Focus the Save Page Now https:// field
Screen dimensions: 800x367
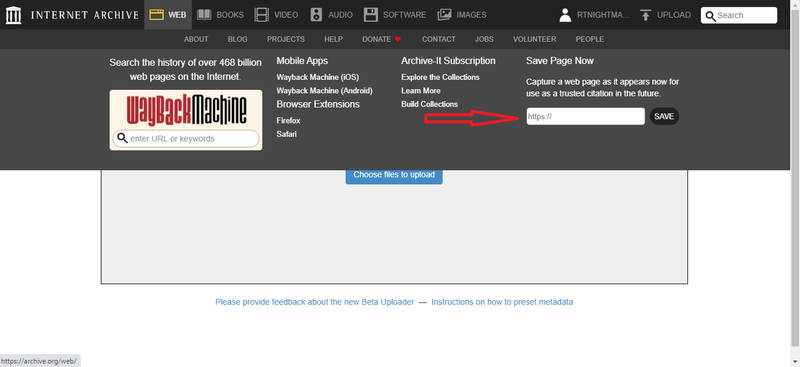click(586, 116)
